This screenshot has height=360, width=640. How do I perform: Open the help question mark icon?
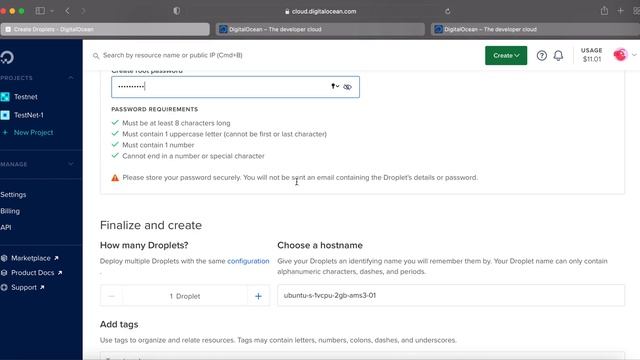tap(542, 56)
